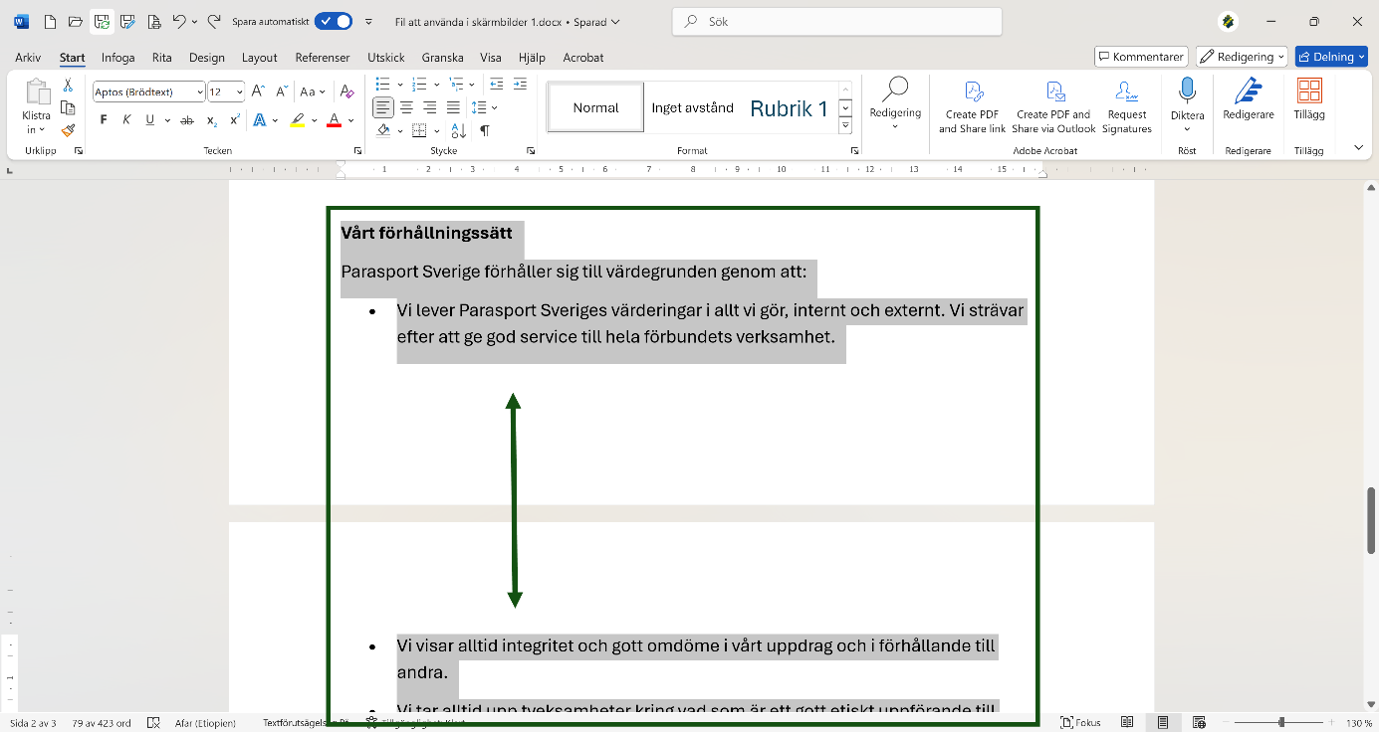This screenshot has height=736, width=1384.
Task: Apply yellow text highlight color
Action: point(297,120)
